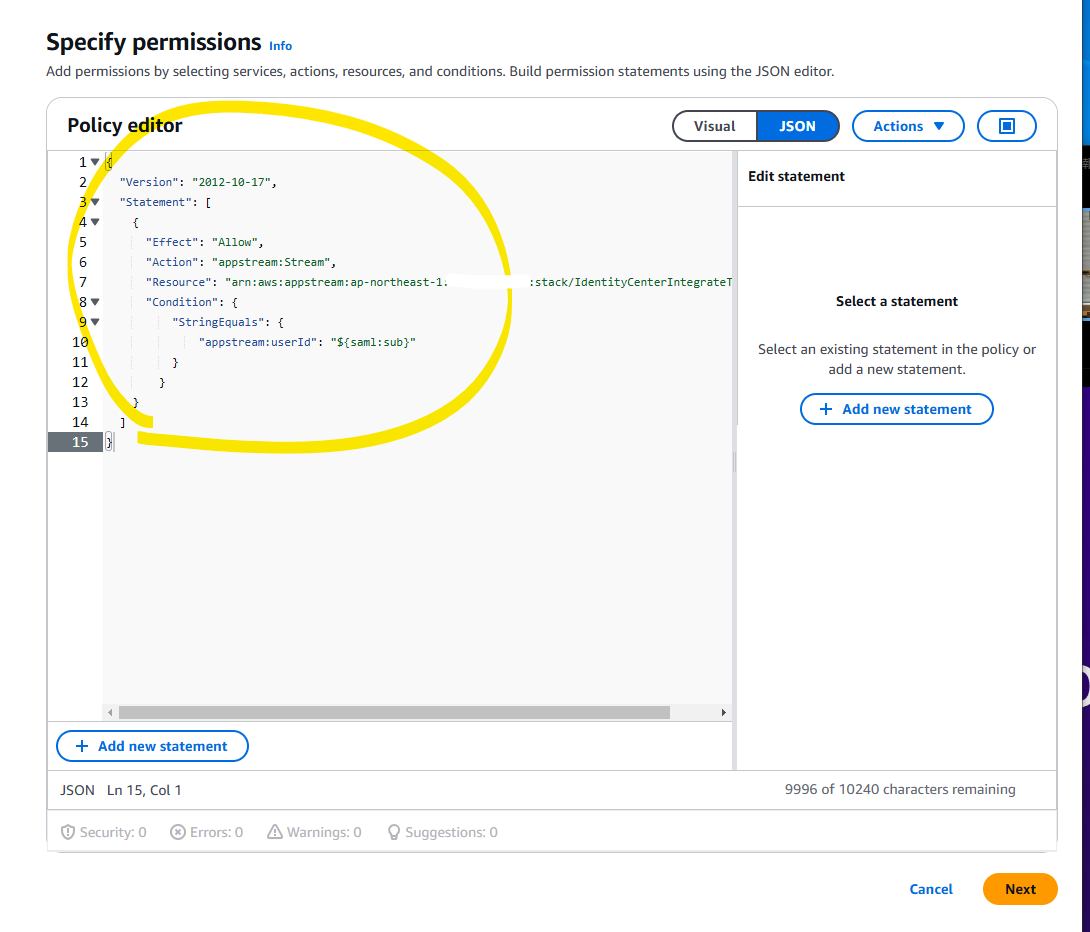Viewport: 1090px width, 932px height.
Task: Click the Suggestions lightbulb icon
Action: 394,832
